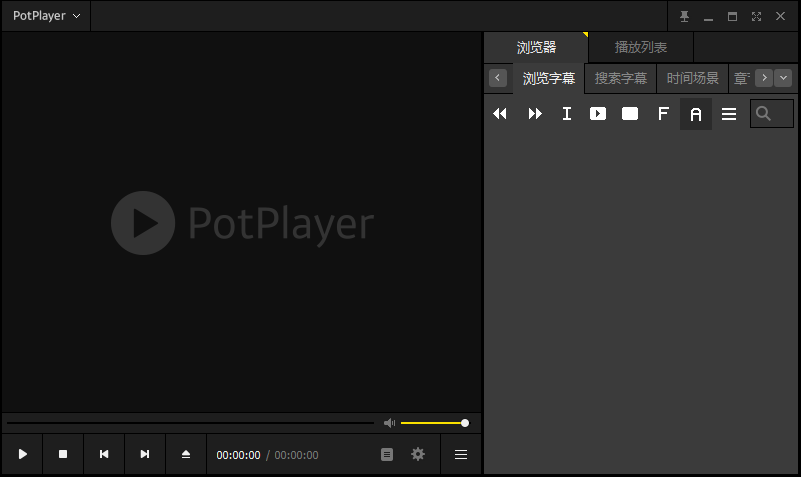Jump to the previous subtitle line
This screenshot has height=477, width=801.
pyautogui.click(x=500, y=113)
